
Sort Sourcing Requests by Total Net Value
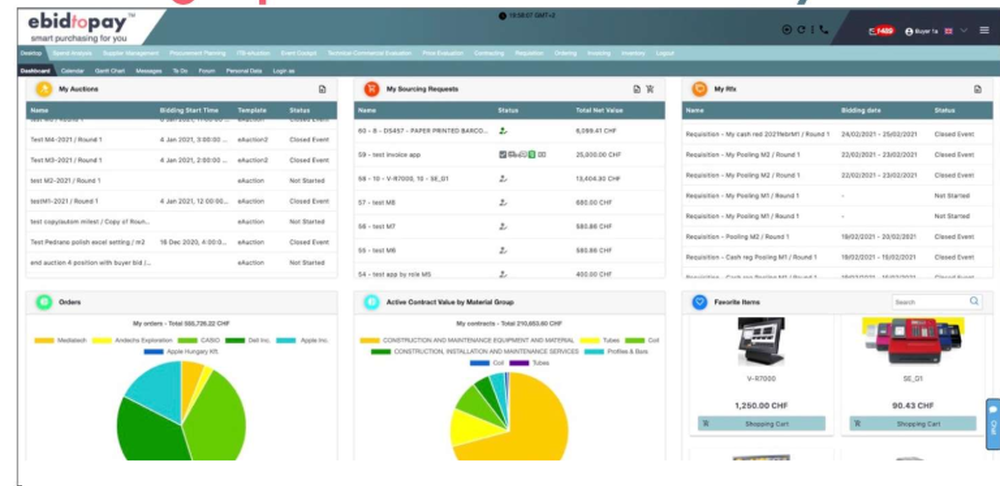(x=599, y=110)
